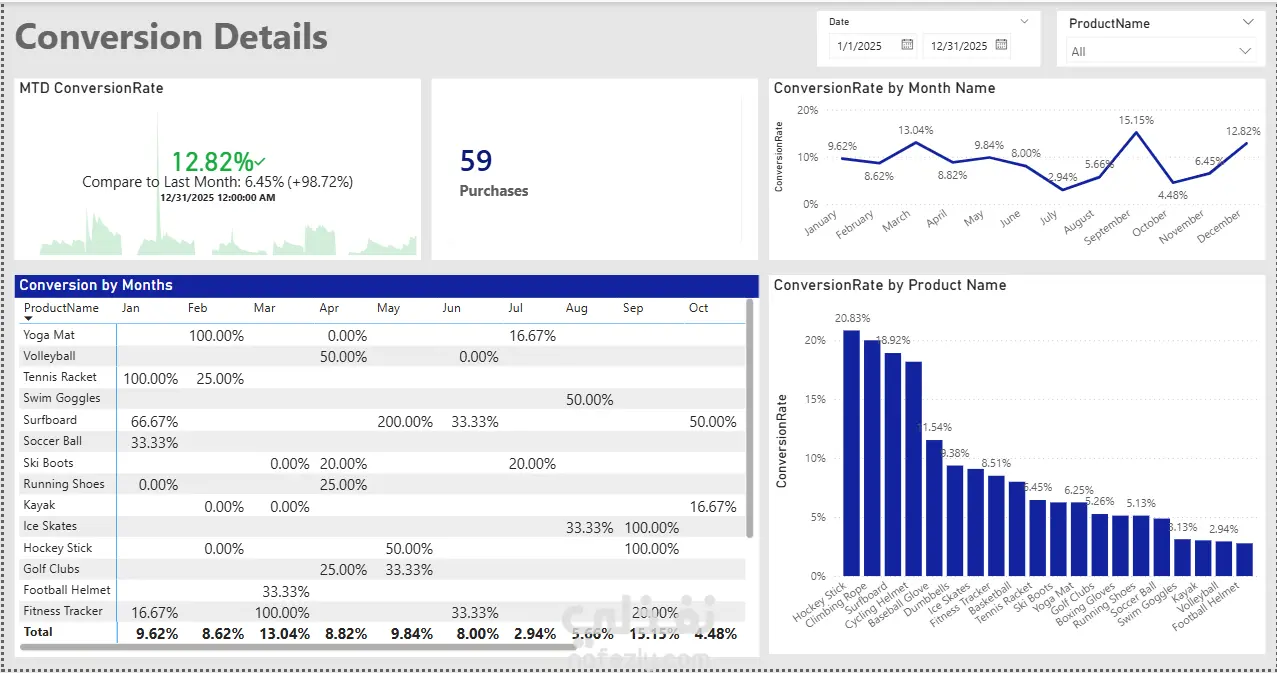Viewport: 1277px width, 673px height.
Task: Click the Oct column header
Action: 698,308
